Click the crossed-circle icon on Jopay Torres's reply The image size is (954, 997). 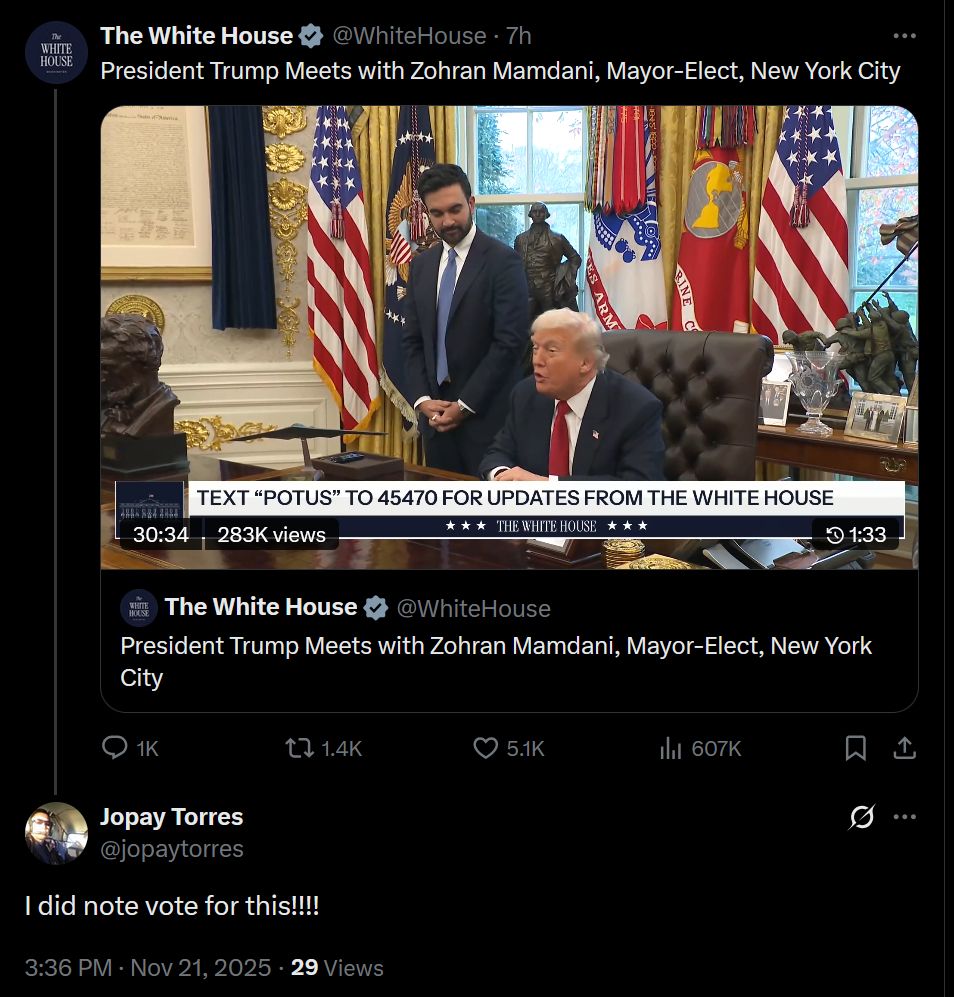[x=862, y=818]
